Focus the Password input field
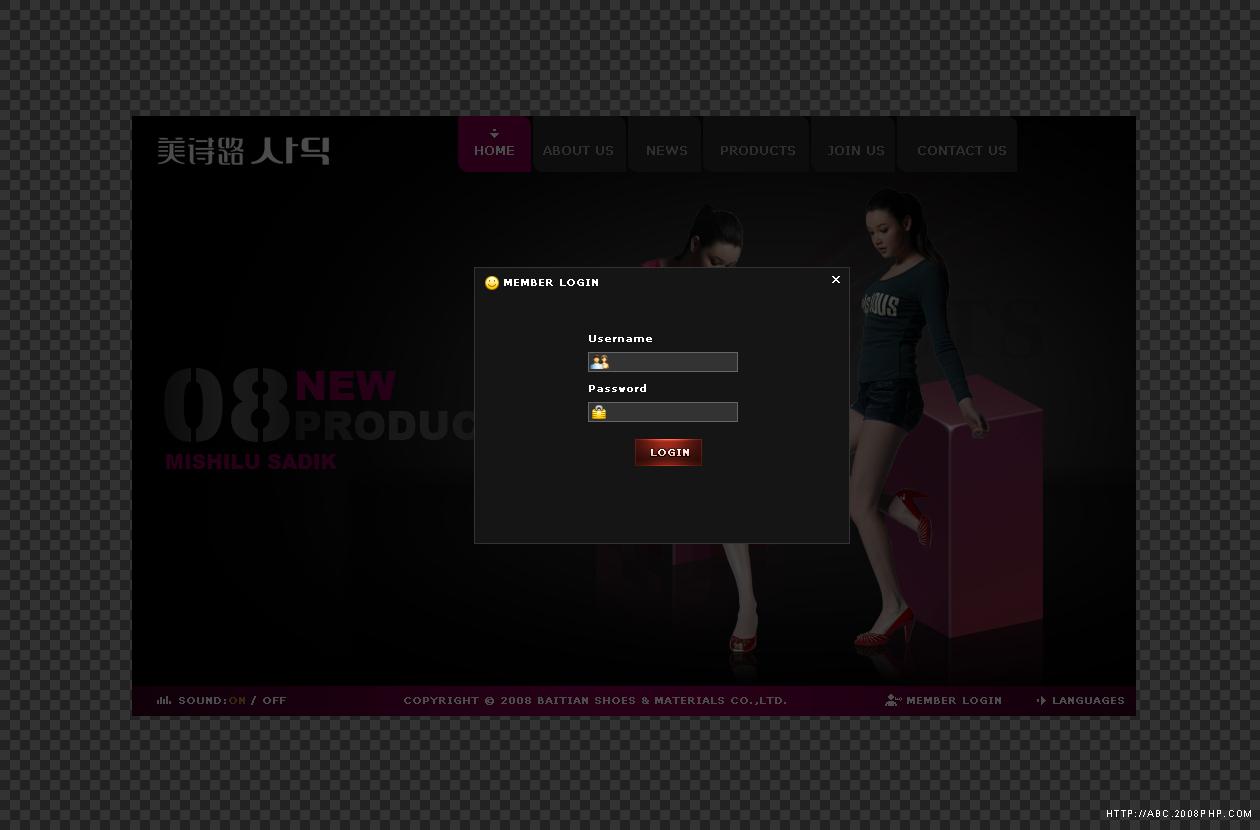The height and width of the screenshot is (830, 1260). pos(672,412)
